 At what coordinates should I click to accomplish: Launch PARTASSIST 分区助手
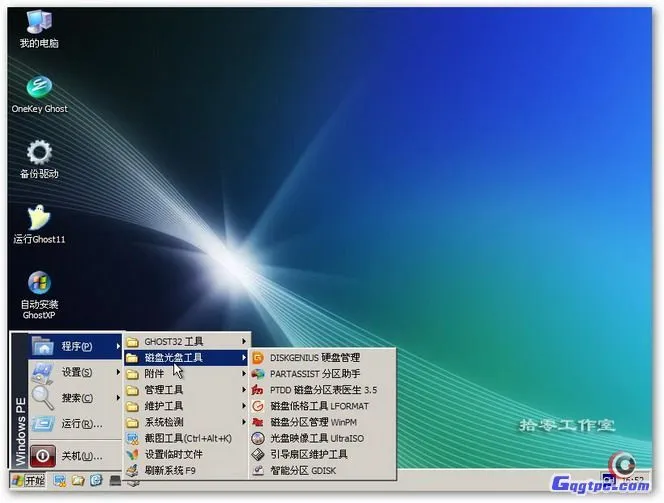pyautogui.click(x=322, y=374)
